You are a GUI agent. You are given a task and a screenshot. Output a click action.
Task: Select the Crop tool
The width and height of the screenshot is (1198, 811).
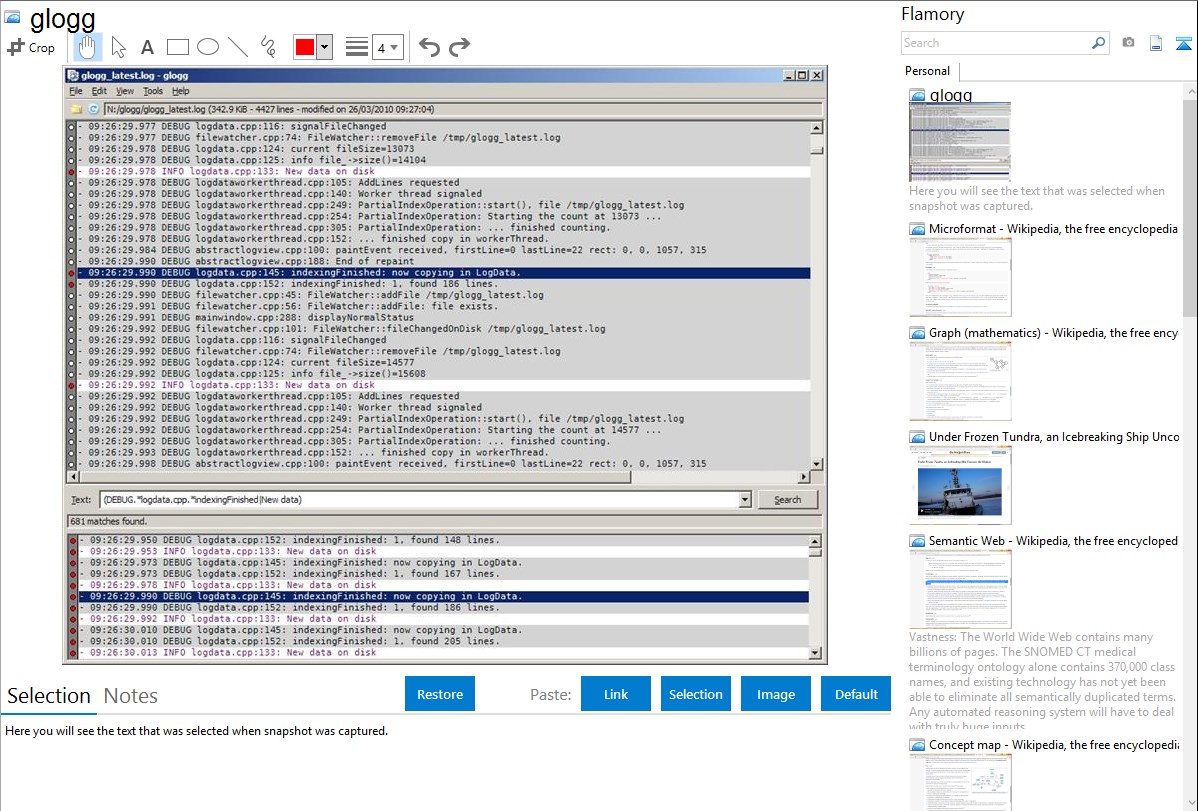(31, 47)
